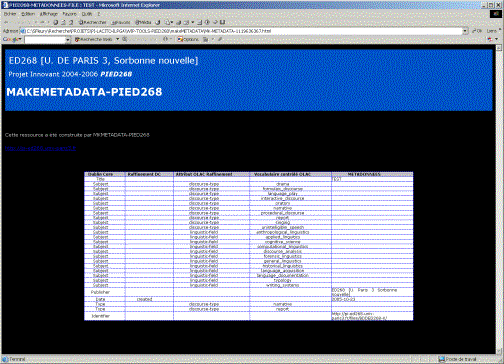Open the Rechercher search toolbar button
The height and width of the screenshot is (364, 504).
pyautogui.click(x=92, y=22)
